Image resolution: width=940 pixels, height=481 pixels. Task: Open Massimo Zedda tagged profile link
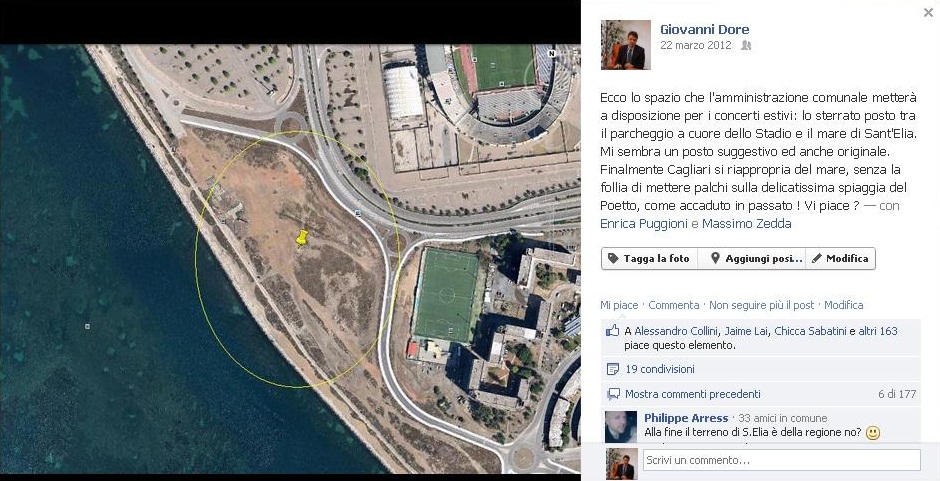tap(746, 224)
